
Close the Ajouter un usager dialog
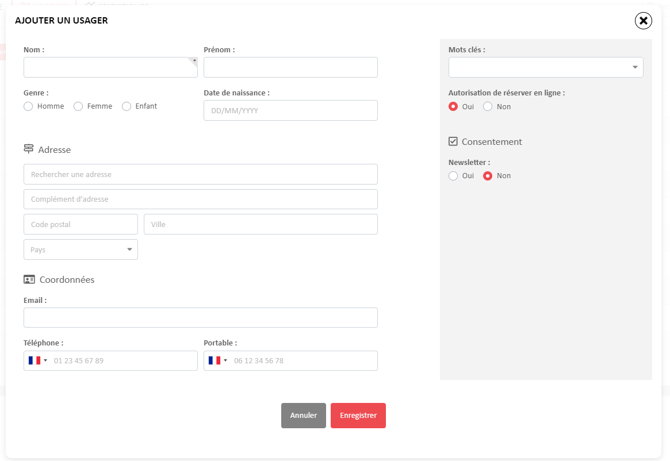click(x=643, y=21)
